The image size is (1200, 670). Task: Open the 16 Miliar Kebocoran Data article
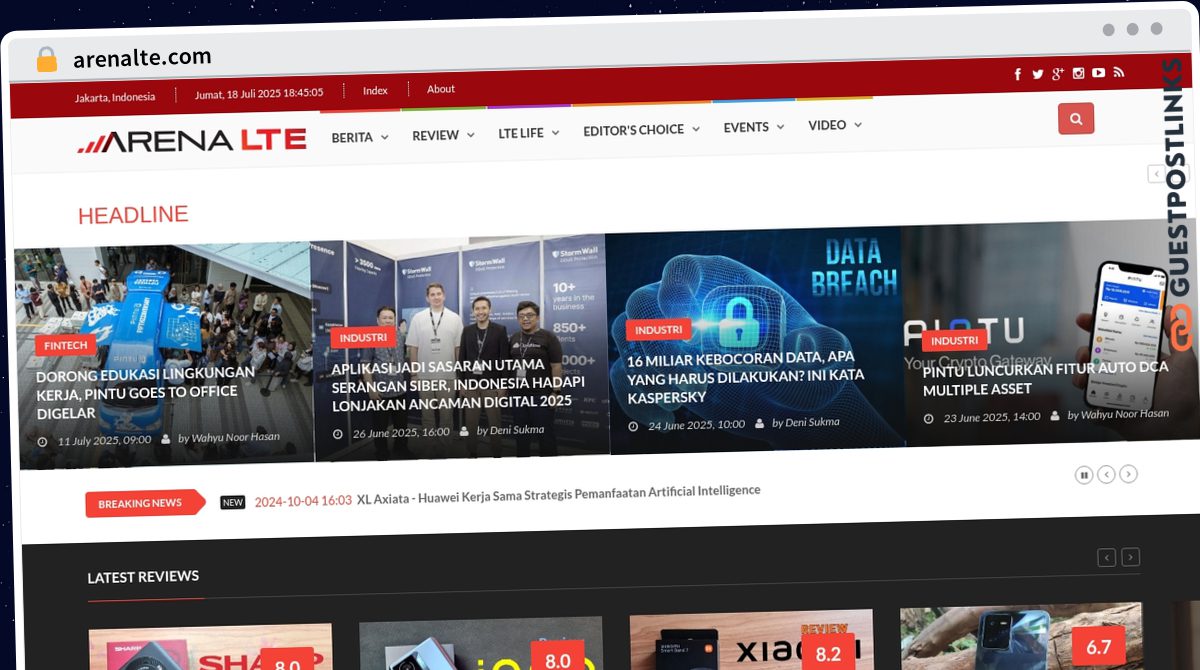[x=745, y=377]
